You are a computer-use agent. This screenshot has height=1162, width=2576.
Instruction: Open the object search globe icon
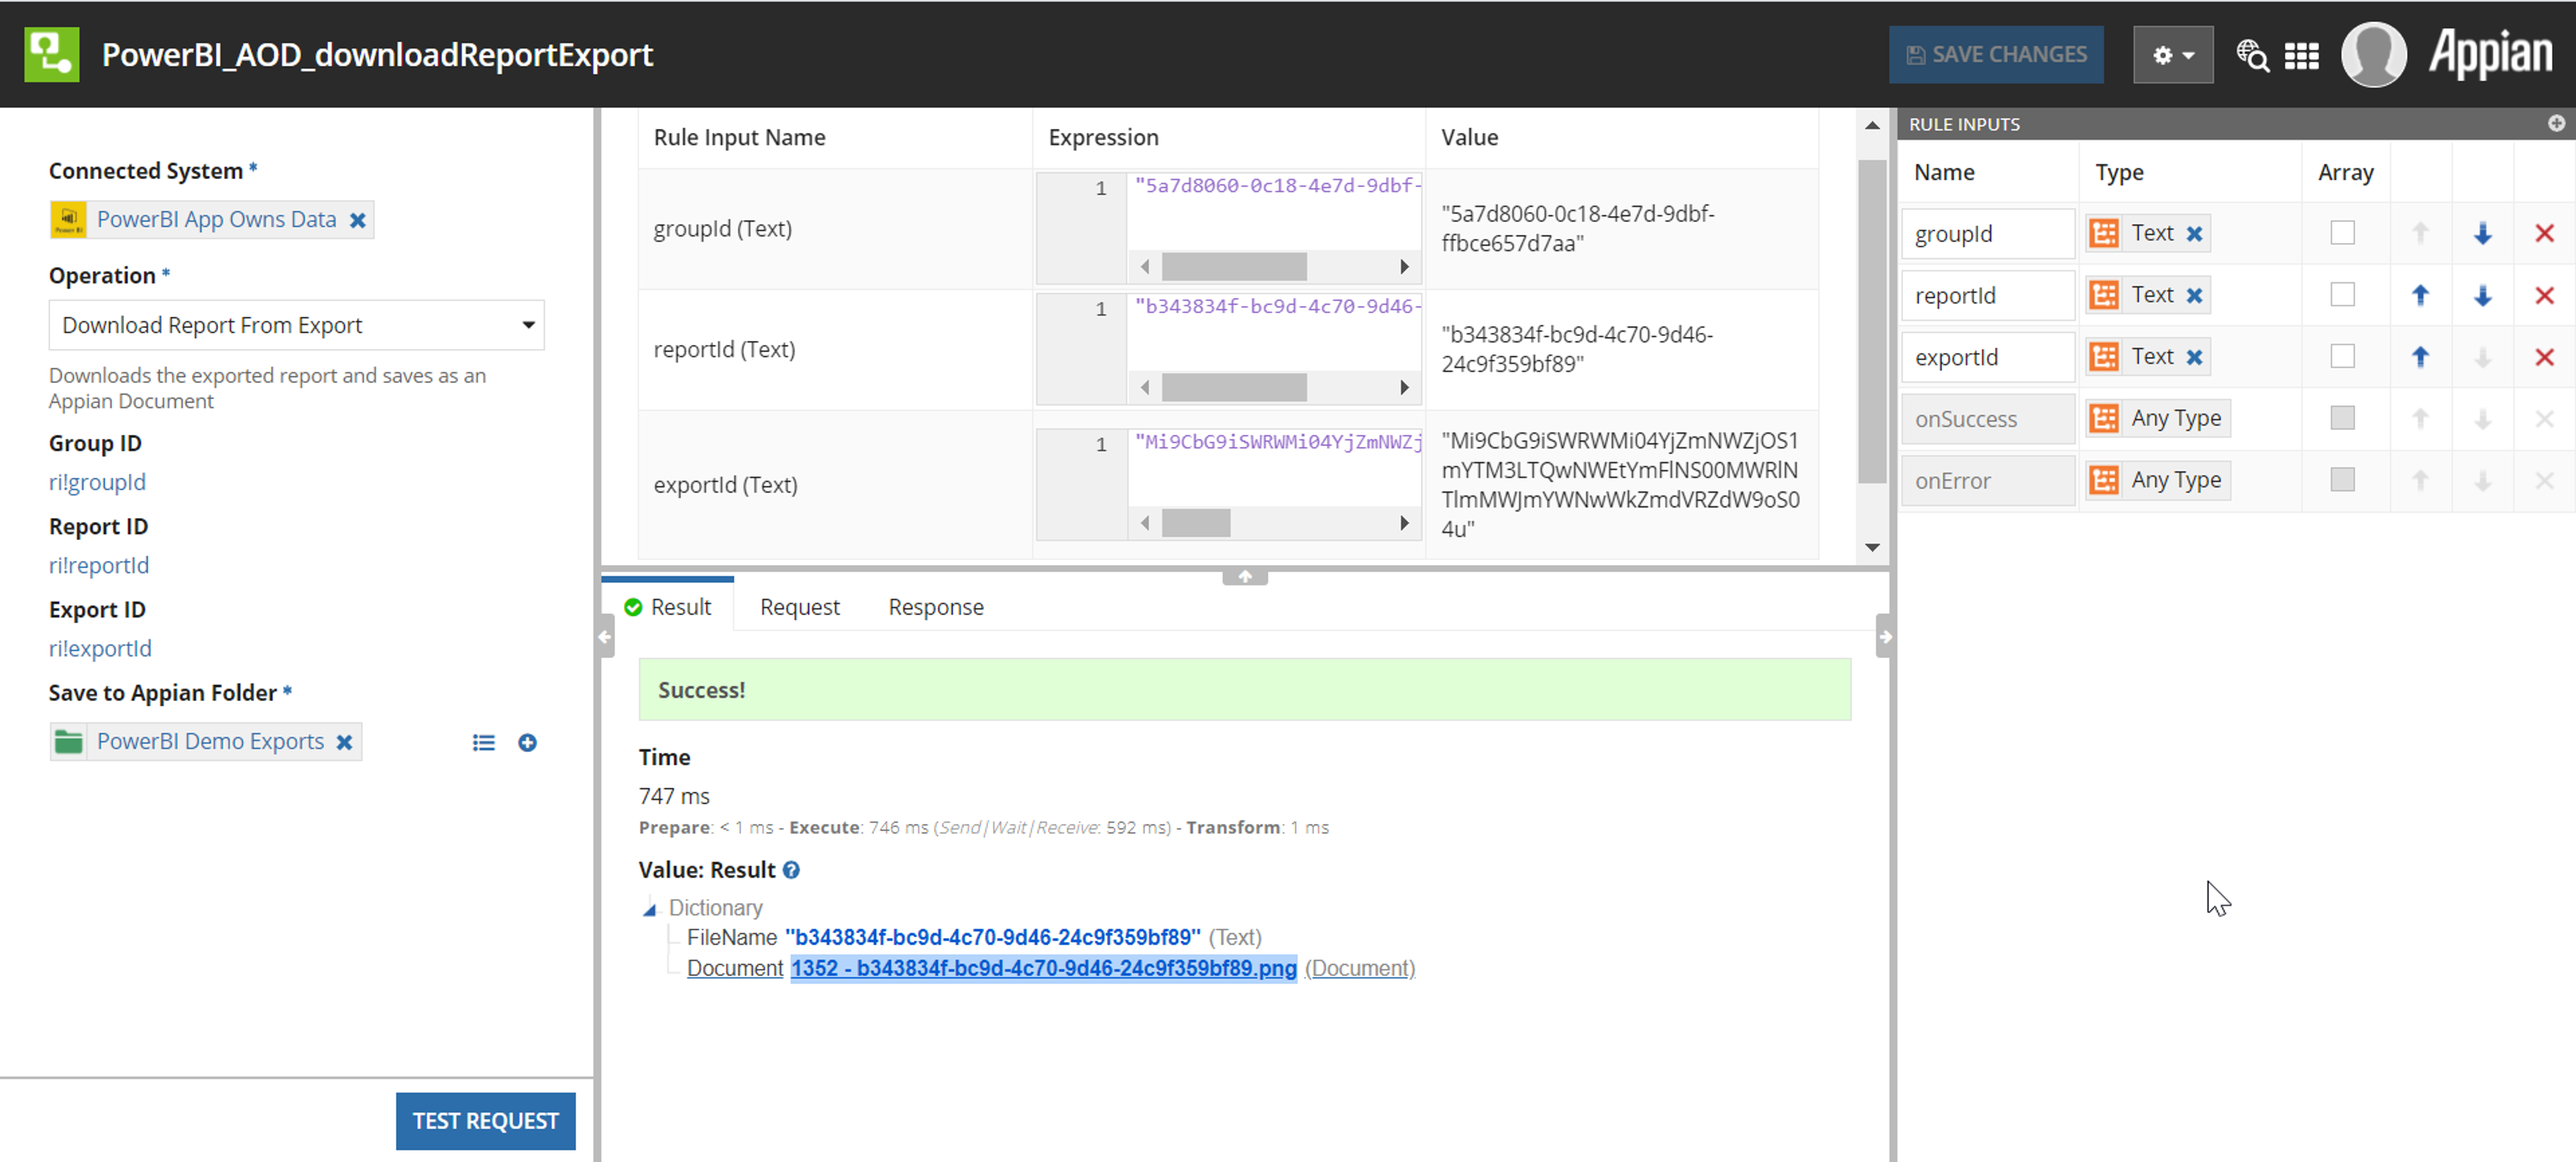pos(2252,56)
